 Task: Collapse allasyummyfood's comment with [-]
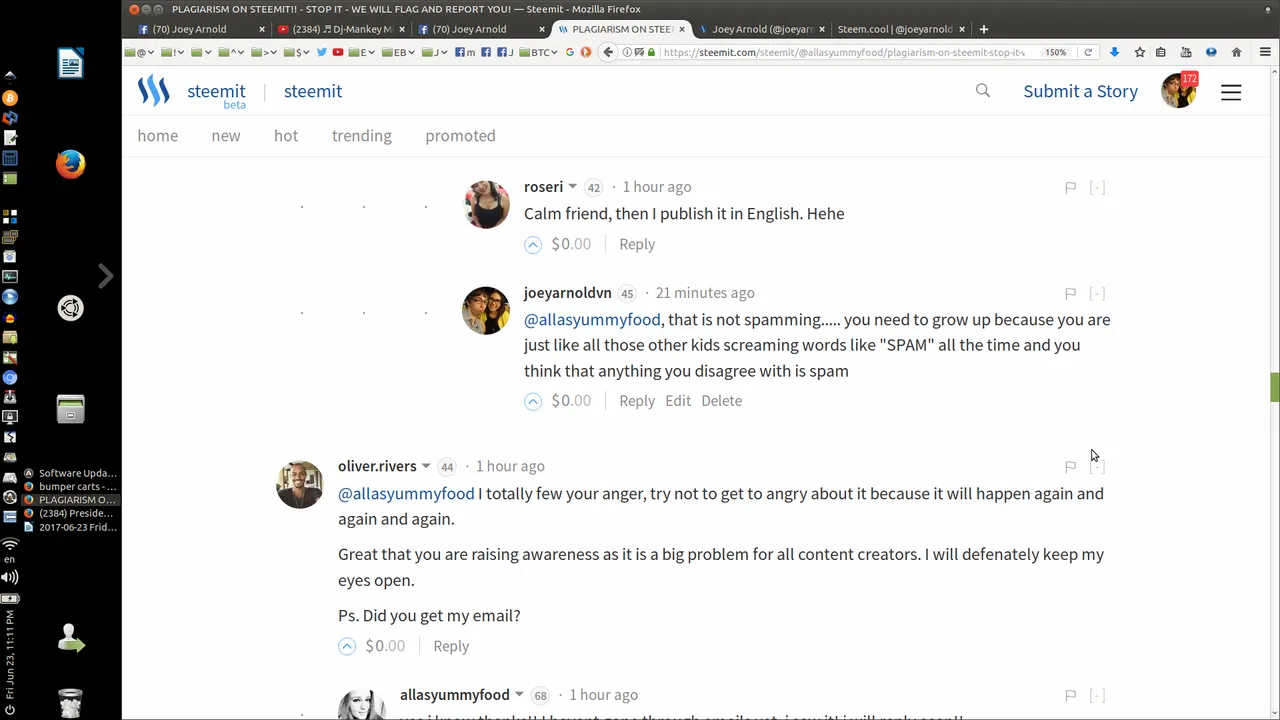[x=1097, y=696]
